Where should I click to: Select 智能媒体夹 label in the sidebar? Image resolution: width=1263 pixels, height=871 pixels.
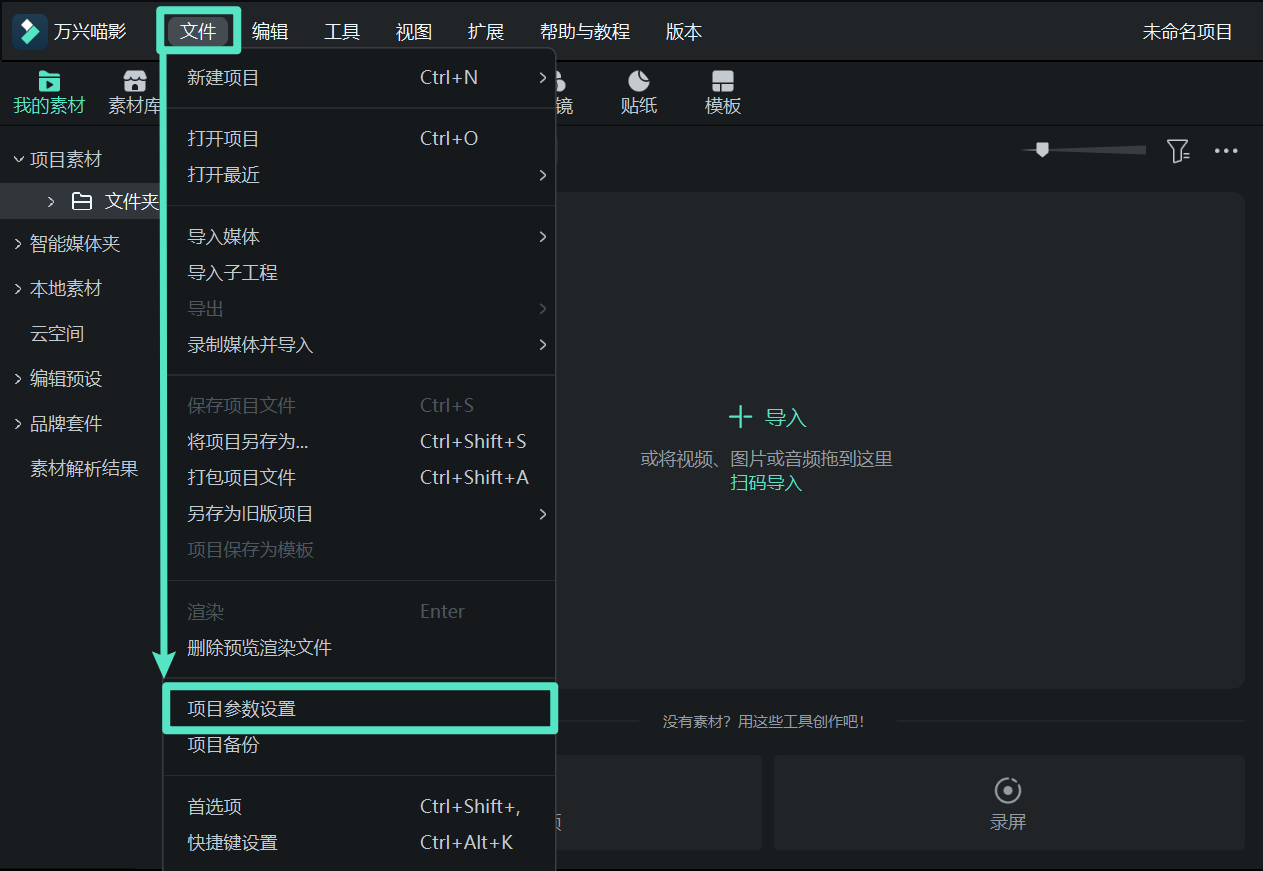75,243
